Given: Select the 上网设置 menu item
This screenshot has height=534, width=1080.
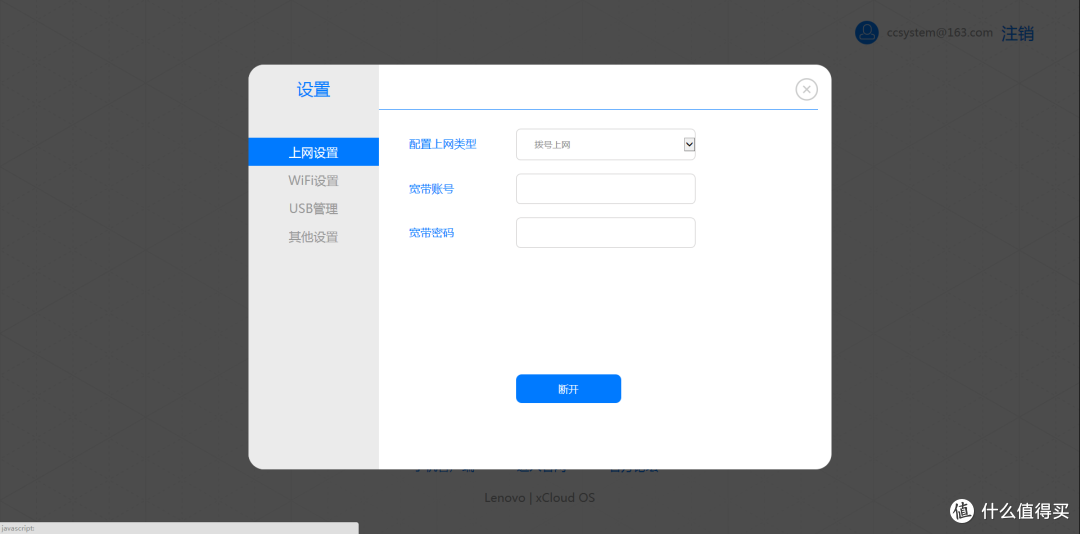Looking at the screenshot, I should click(313, 152).
